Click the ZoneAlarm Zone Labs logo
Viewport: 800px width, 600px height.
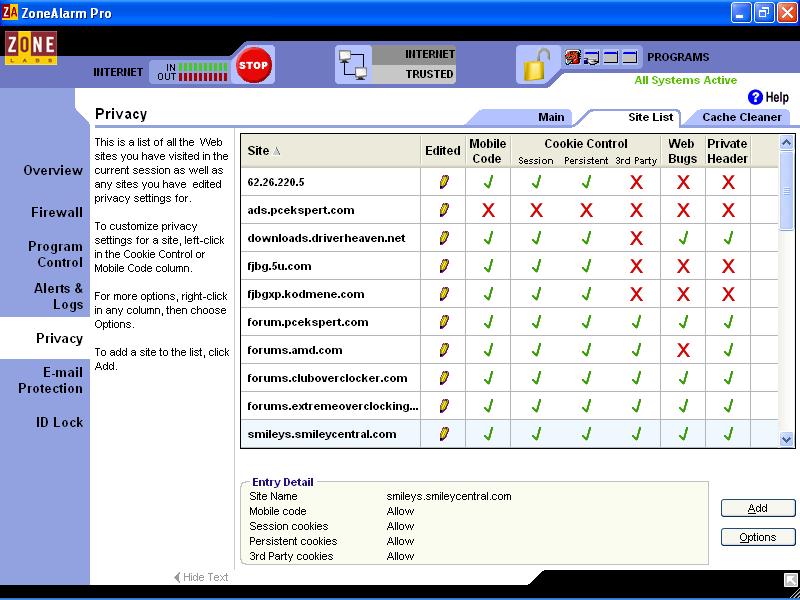(x=30, y=48)
